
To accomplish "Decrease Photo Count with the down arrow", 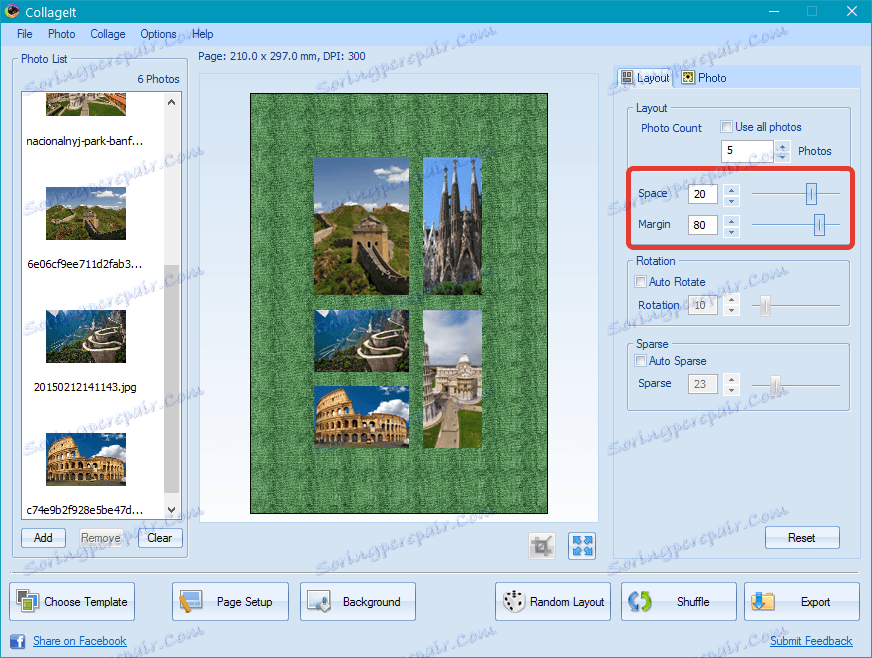I will pos(782,156).
